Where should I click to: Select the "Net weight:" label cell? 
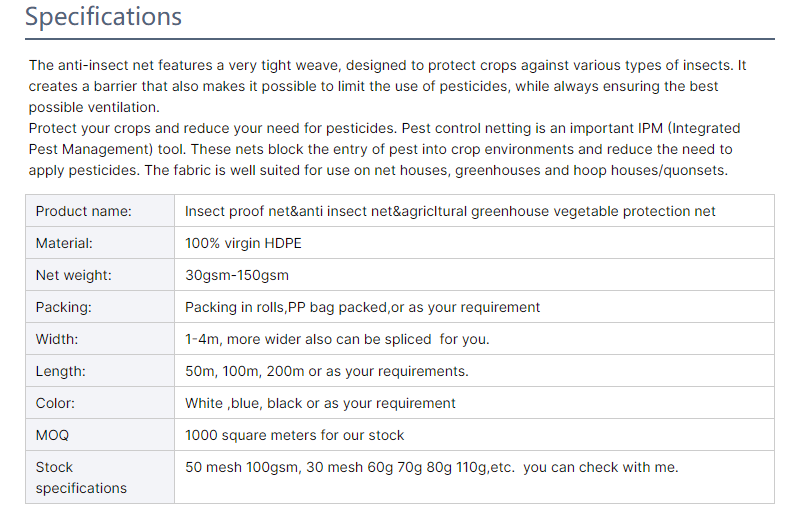click(73, 275)
